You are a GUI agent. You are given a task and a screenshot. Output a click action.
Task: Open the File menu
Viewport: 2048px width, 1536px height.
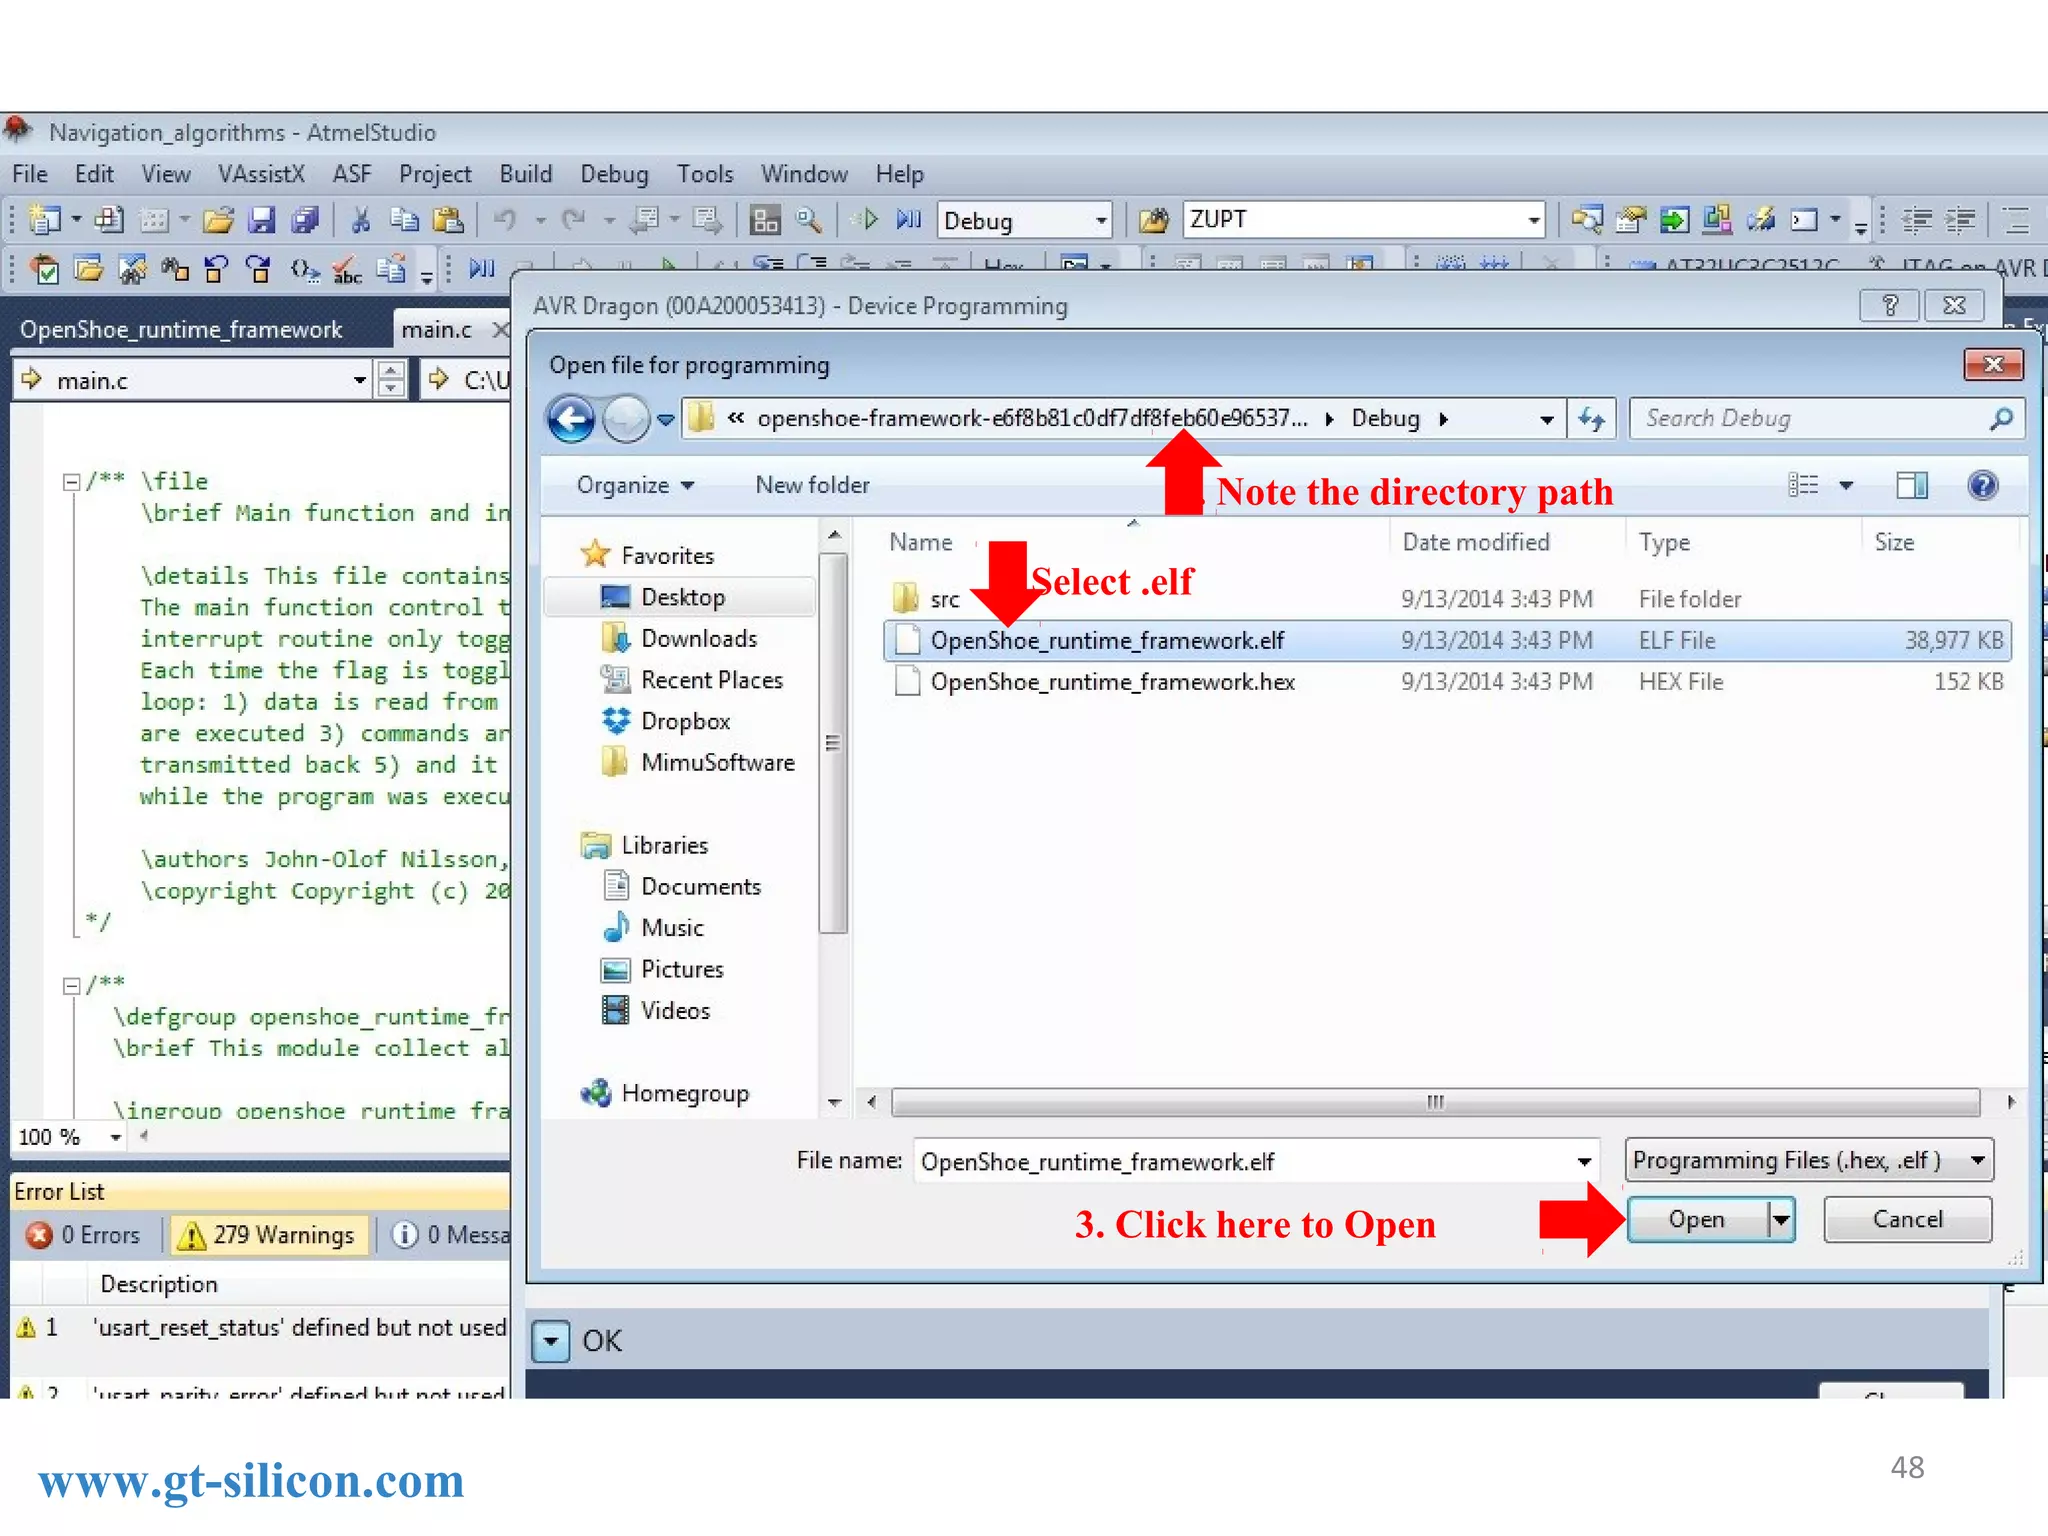click(x=30, y=174)
